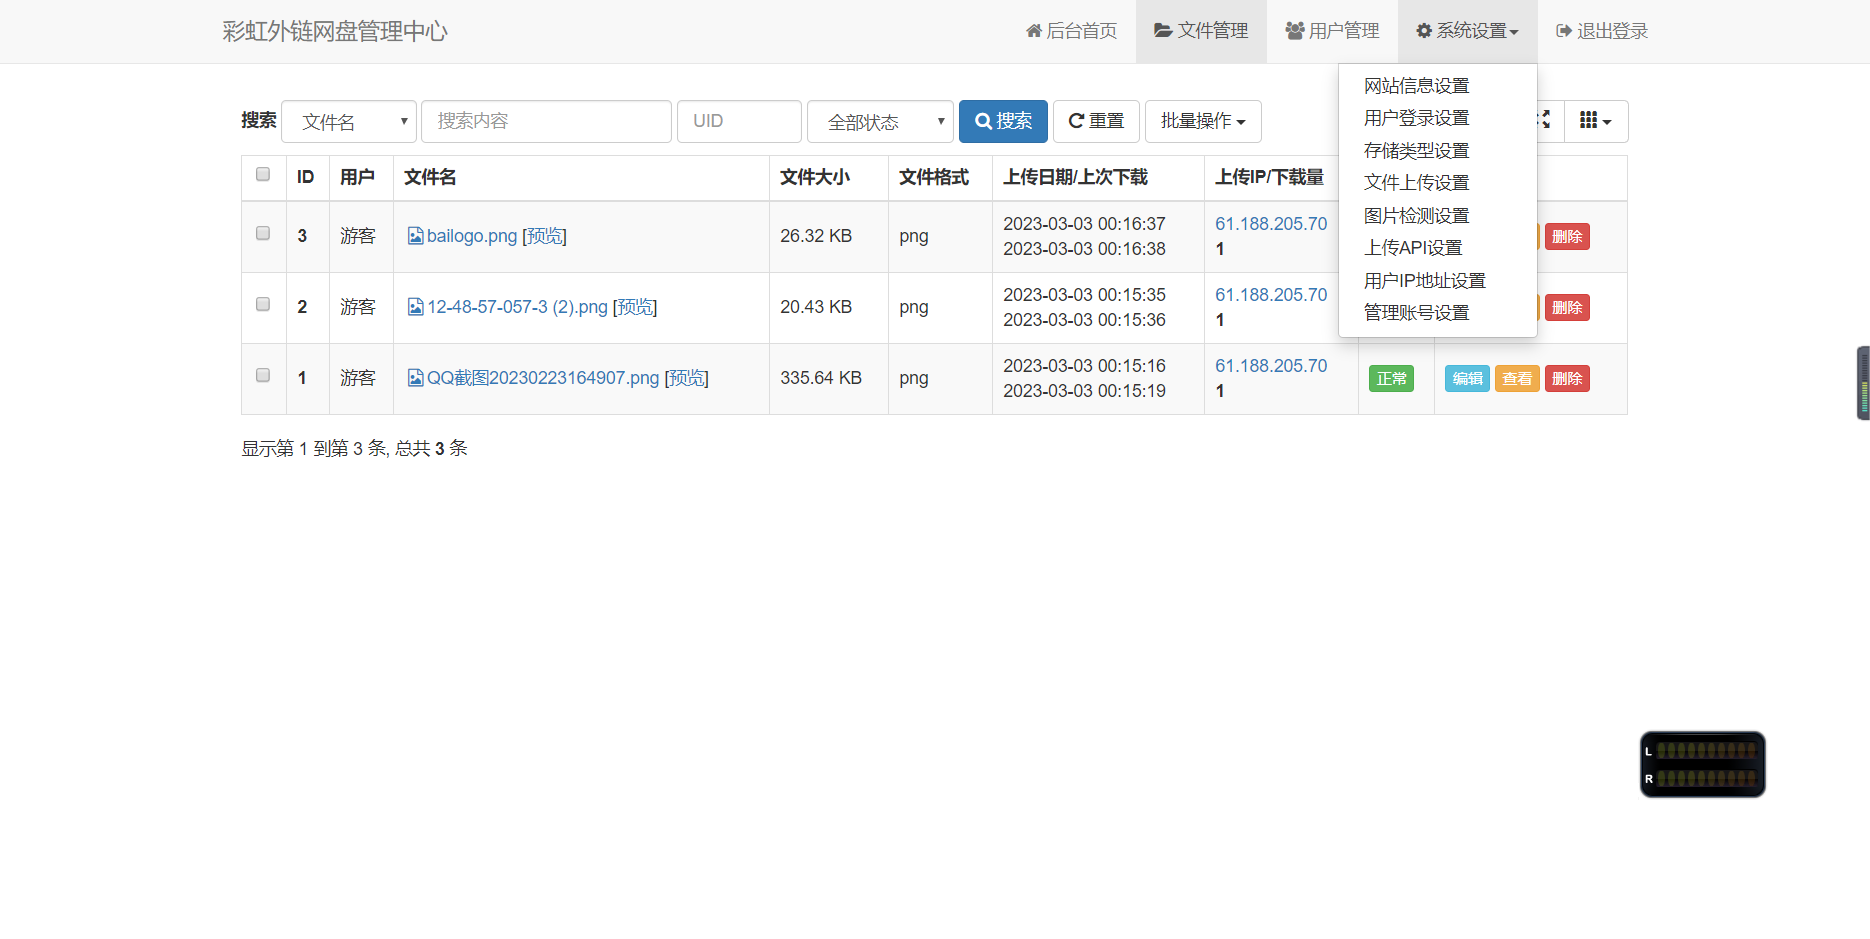
Task: Check the checkbox for row ID 3
Action: click(263, 233)
